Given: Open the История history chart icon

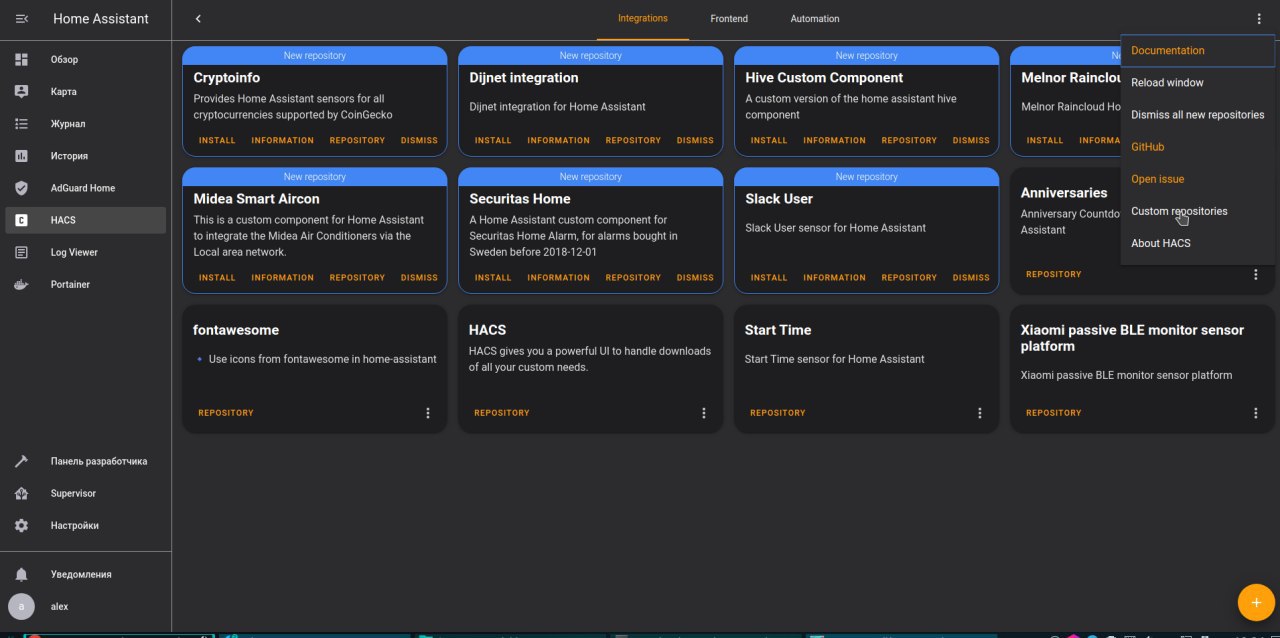Looking at the screenshot, I should 22,156.
